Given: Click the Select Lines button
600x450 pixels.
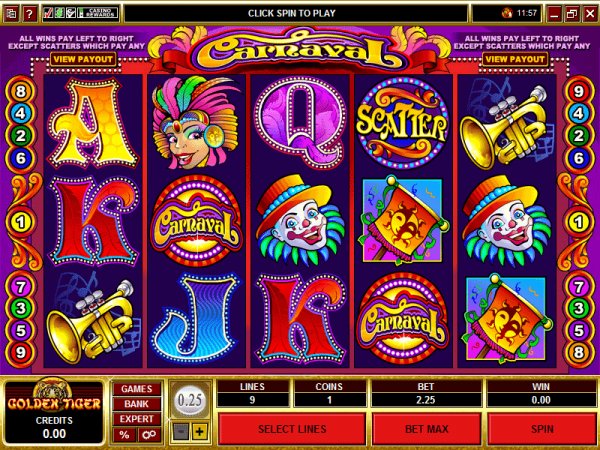Looking at the screenshot, I should click(x=292, y=429).
